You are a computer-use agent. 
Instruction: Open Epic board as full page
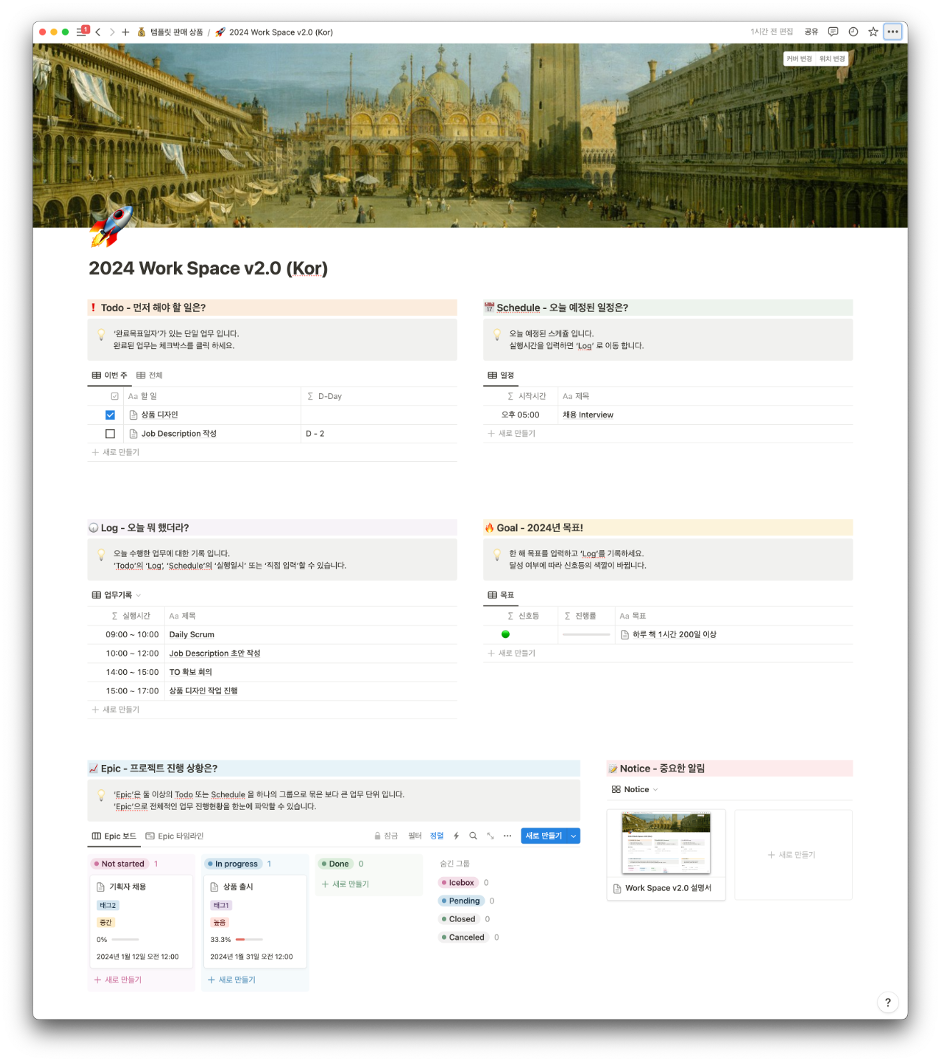pos(490,836)
